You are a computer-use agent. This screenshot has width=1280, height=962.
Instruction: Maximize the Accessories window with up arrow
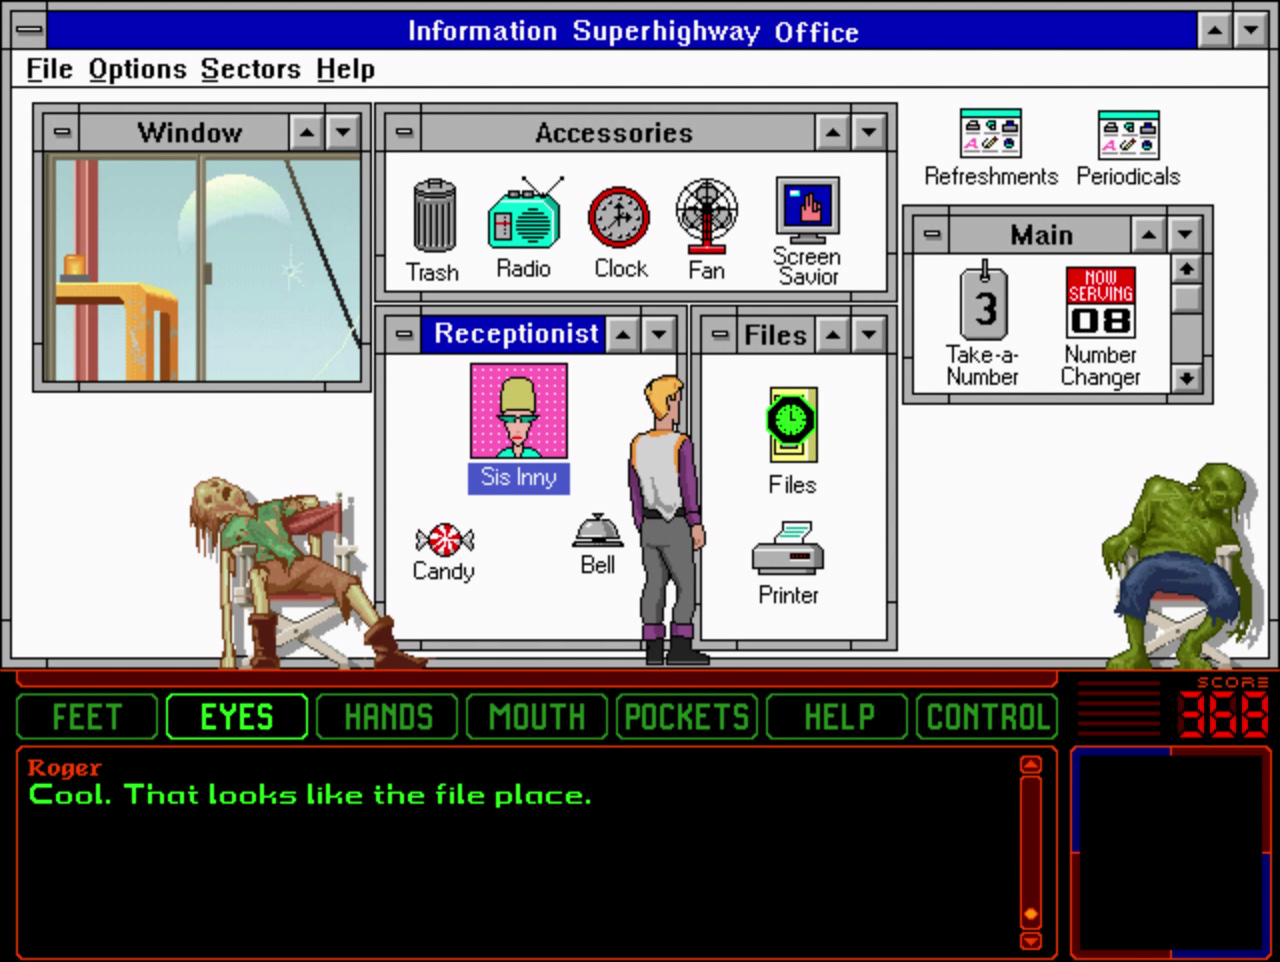pyautogui.click(x=832, y=132)
